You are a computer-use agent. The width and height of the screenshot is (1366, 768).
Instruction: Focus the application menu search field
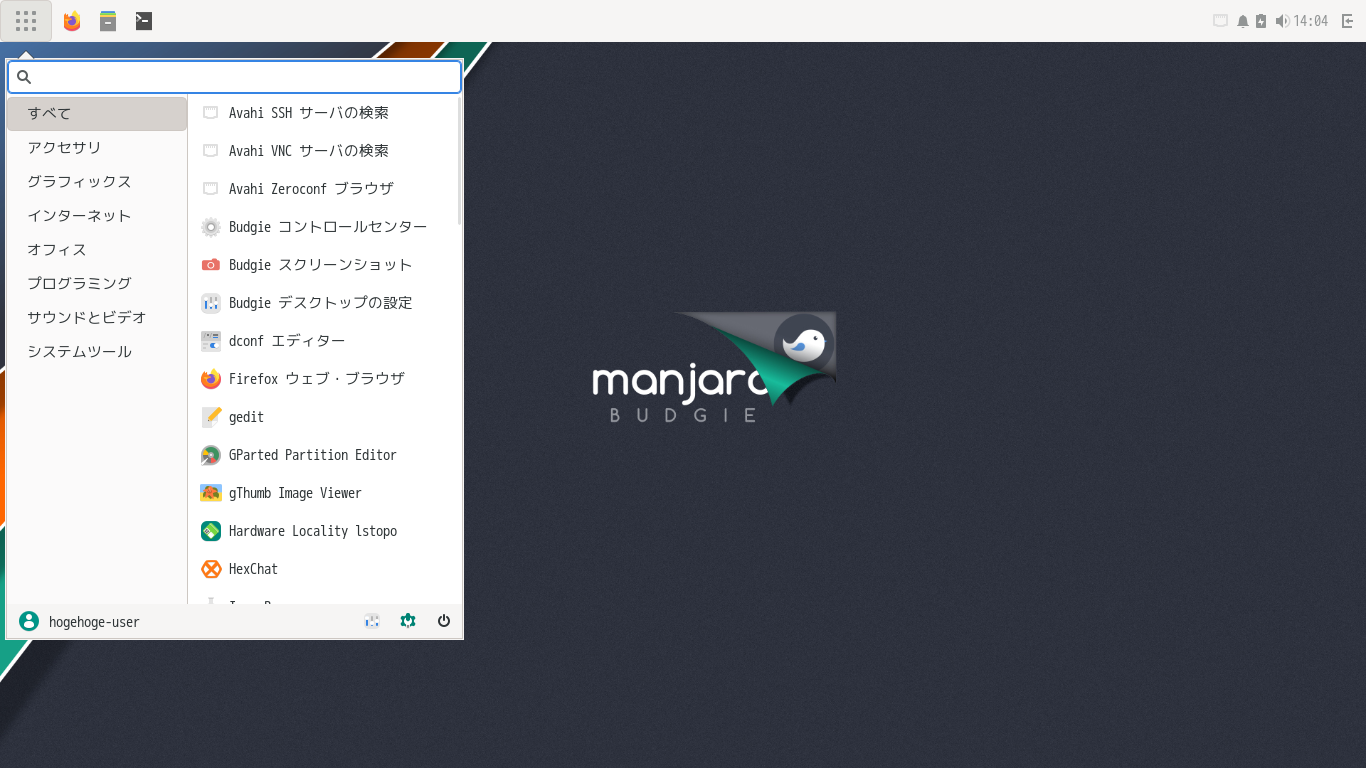(235, 77)
